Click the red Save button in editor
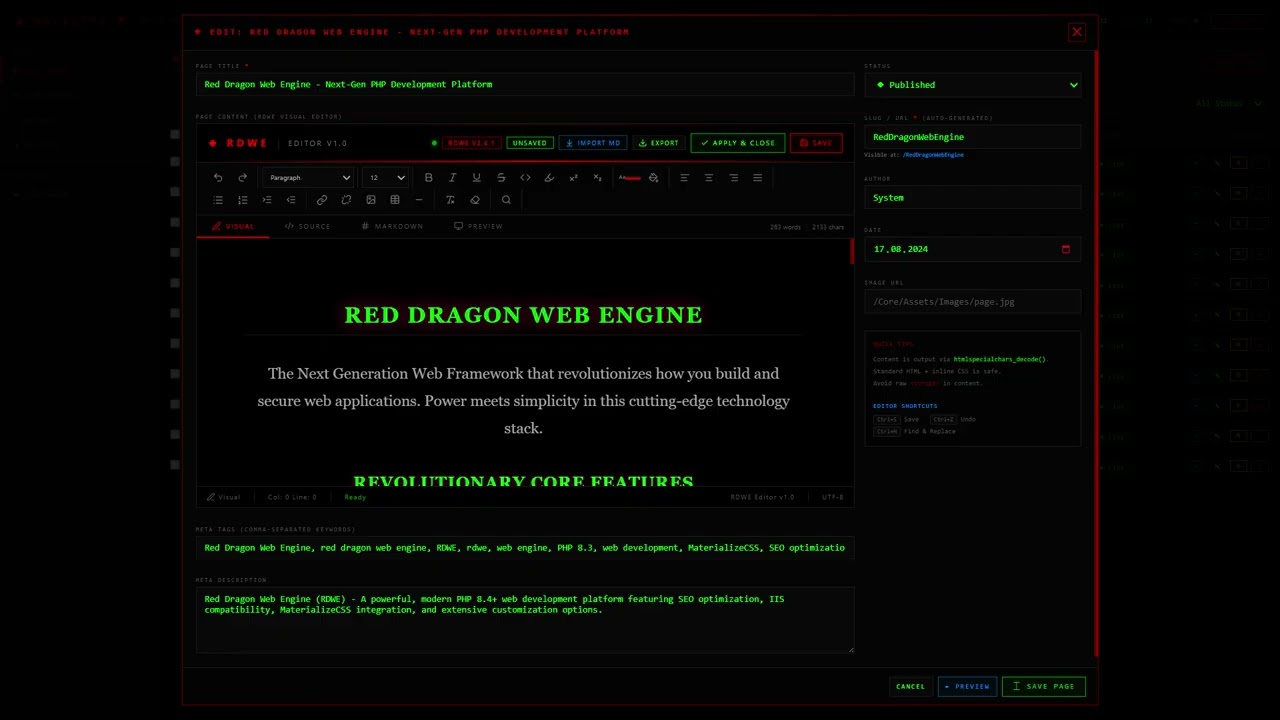The image size is (1280, 720). pyautogui.click(x=816, y=143)
